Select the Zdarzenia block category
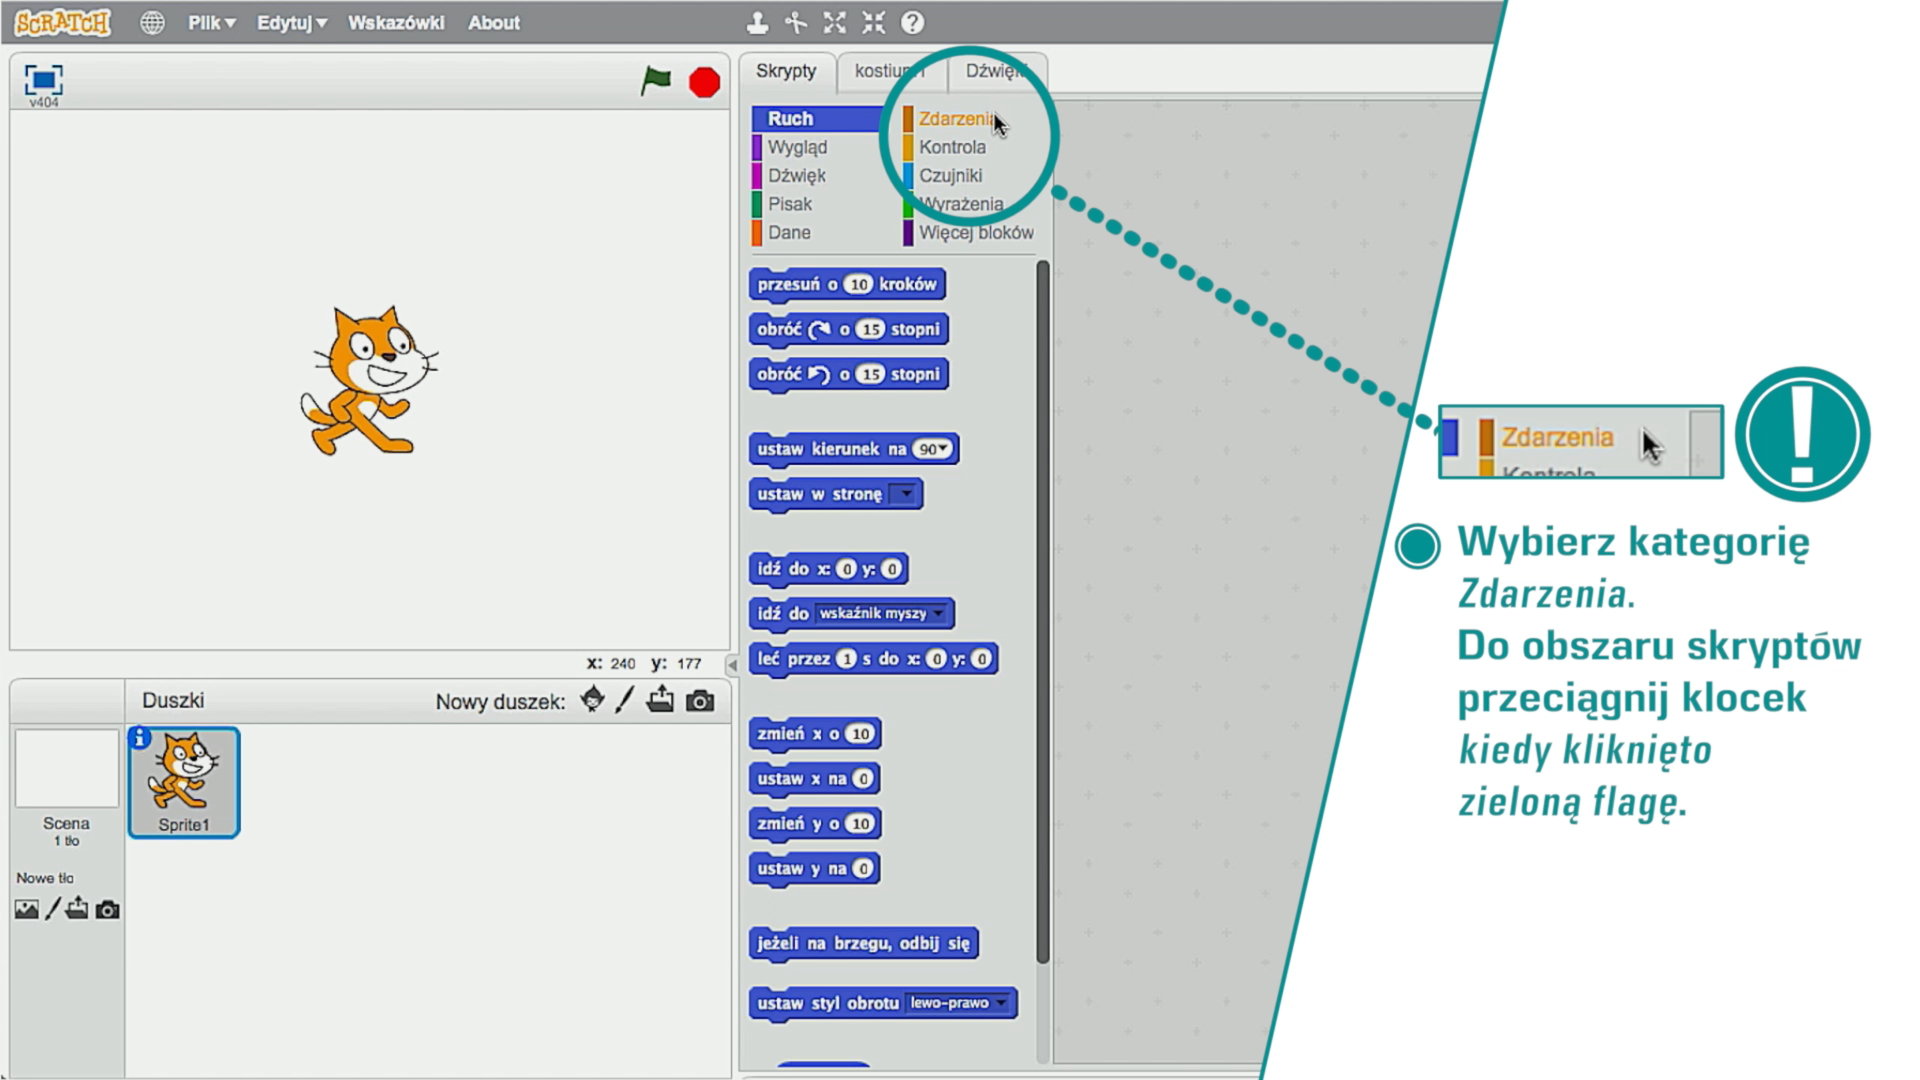The width and height of the screenshot is (1920, 1080). pos(955,118)
